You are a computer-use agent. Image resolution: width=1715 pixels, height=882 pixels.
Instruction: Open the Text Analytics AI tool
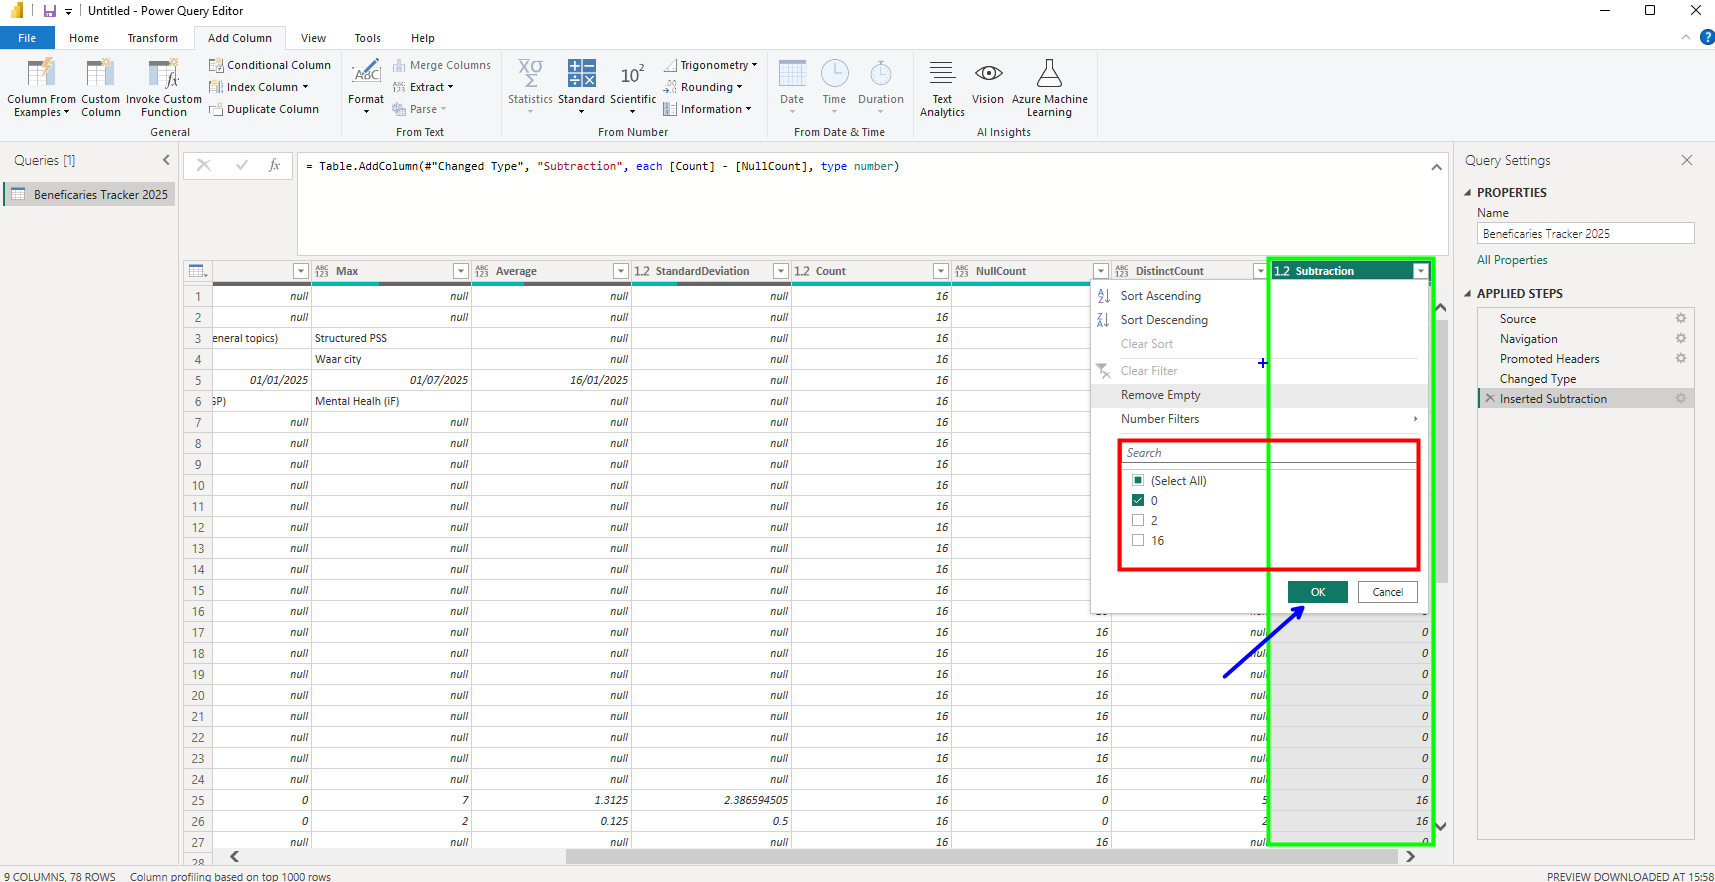pyautogui.click(x=942, y=75)
